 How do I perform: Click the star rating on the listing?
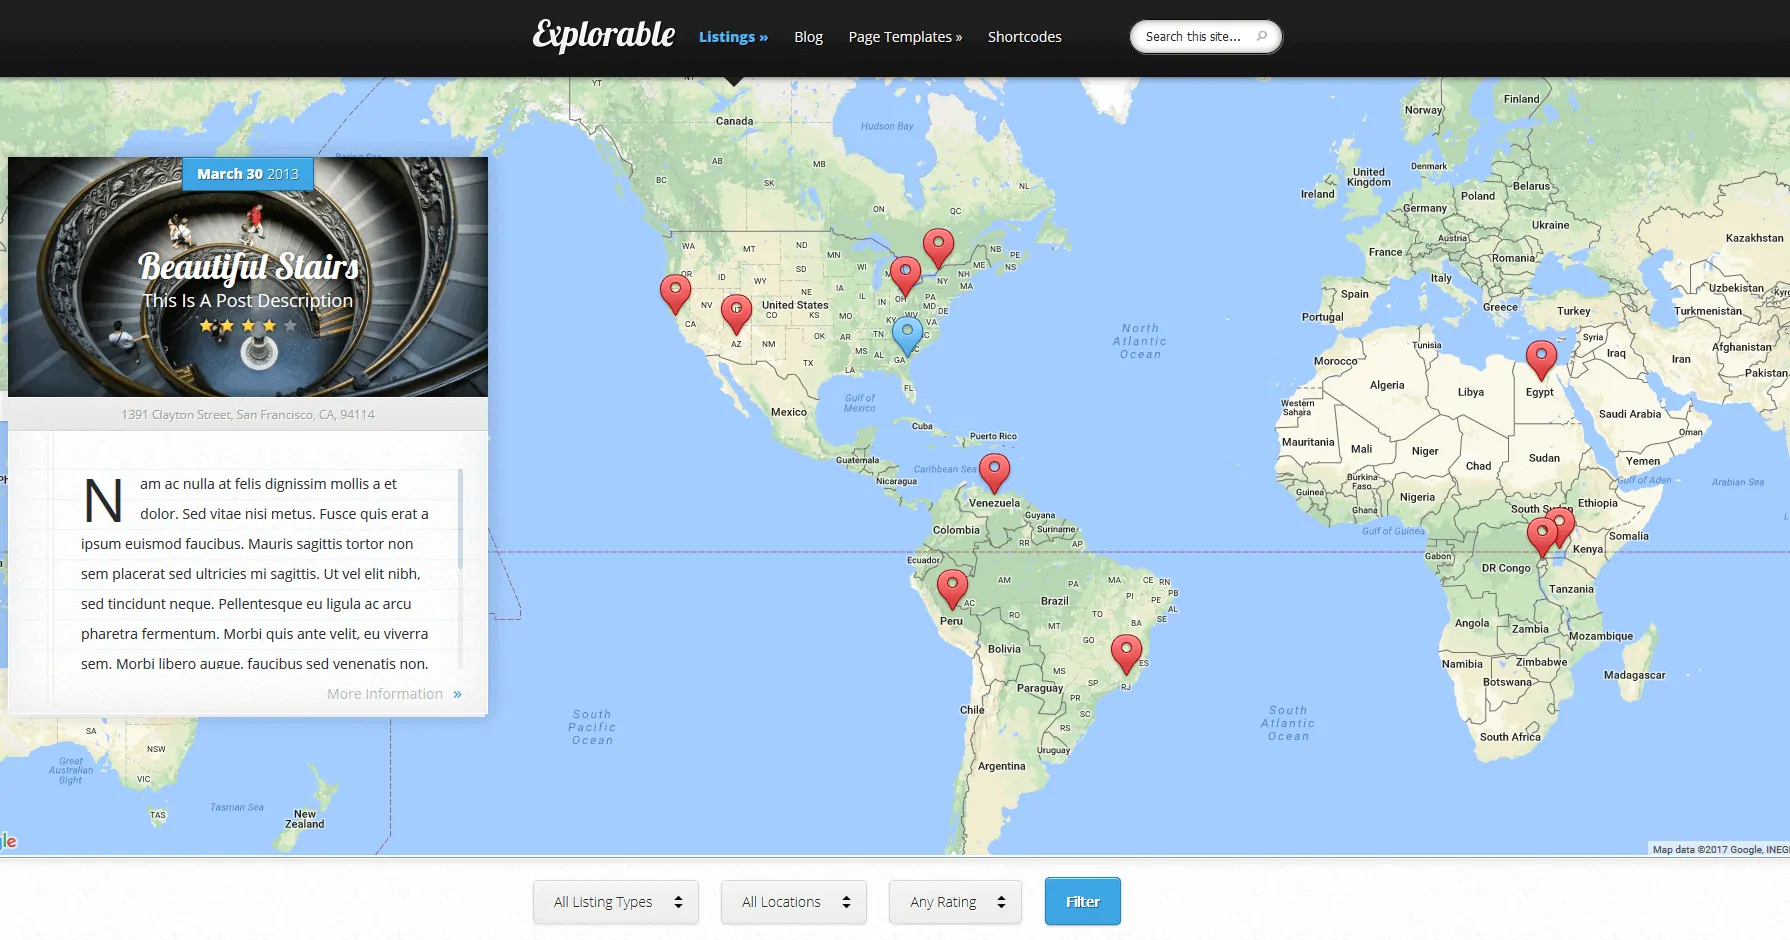[248, 326]
